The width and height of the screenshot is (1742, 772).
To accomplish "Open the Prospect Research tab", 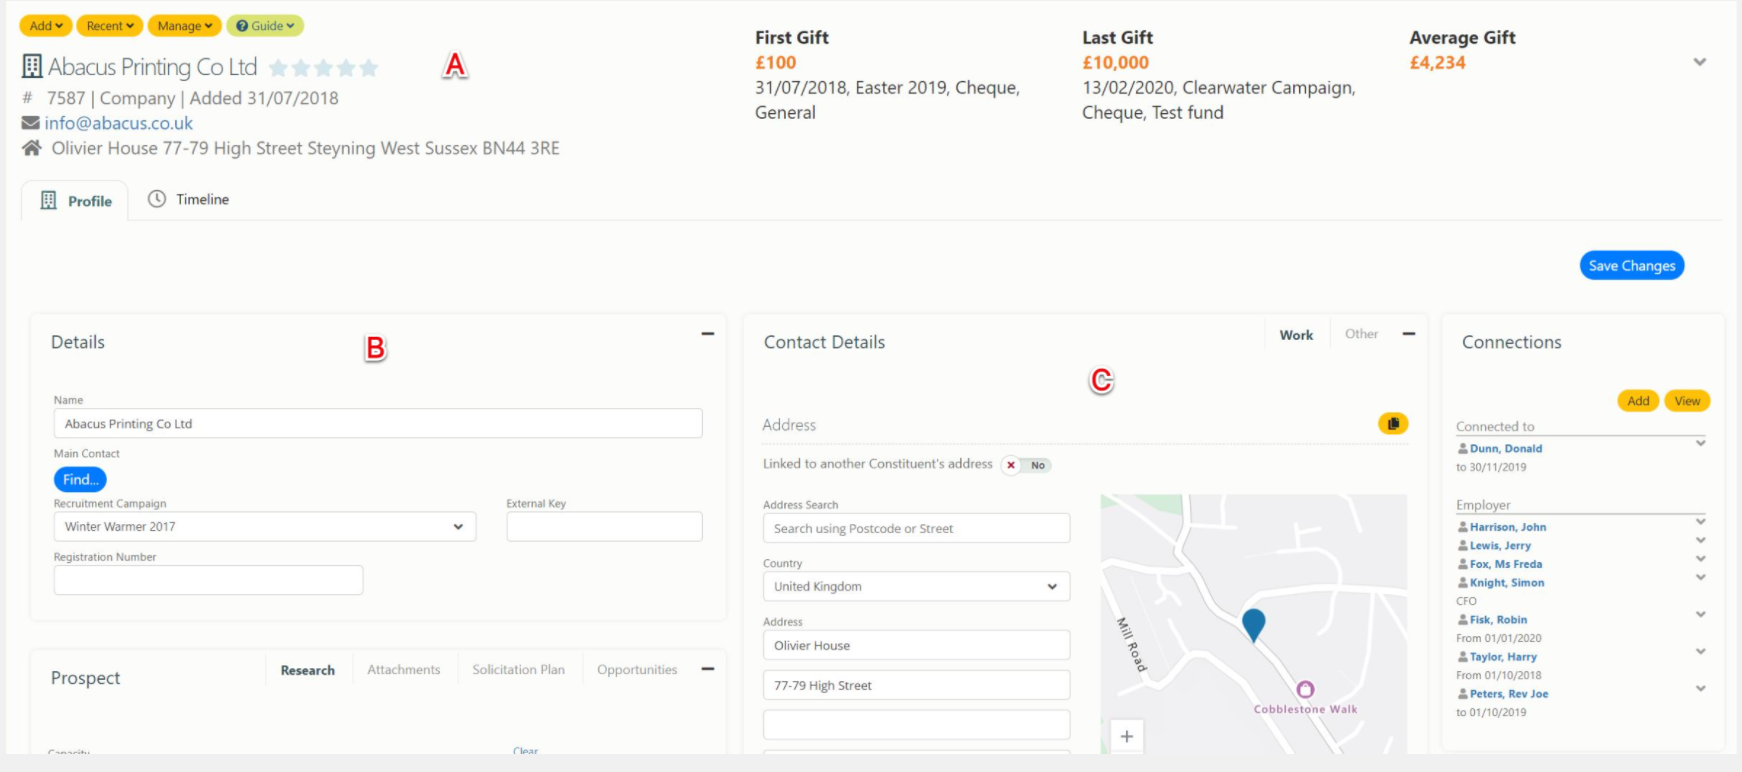I will click(x=308, y=670).
